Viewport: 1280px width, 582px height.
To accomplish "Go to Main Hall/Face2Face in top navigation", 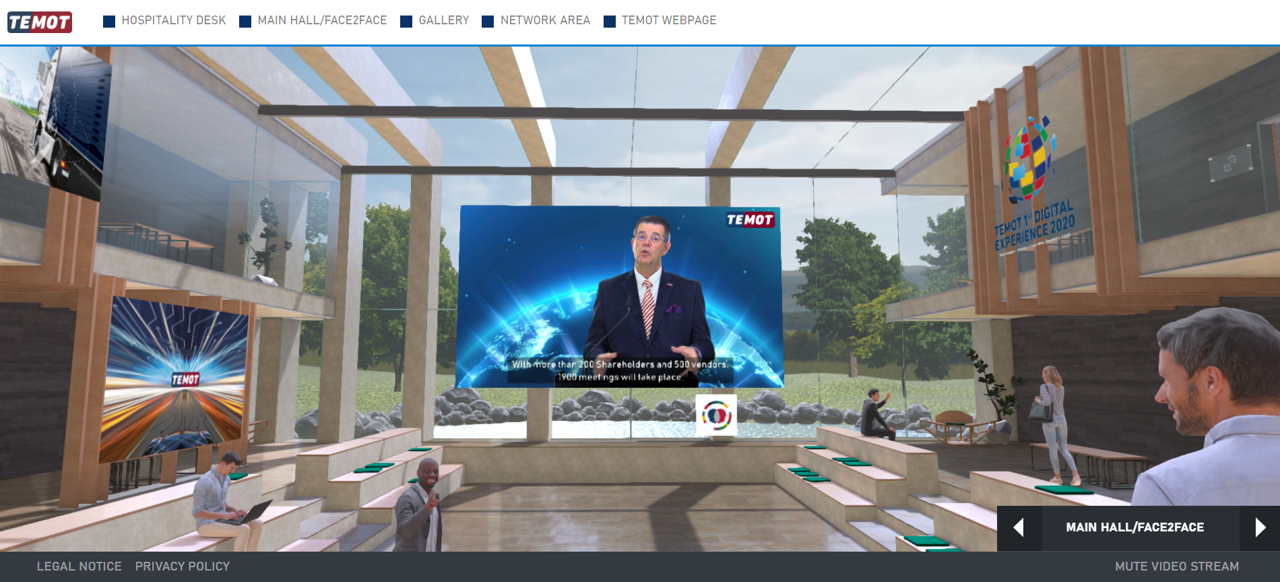I will (322, 20).
